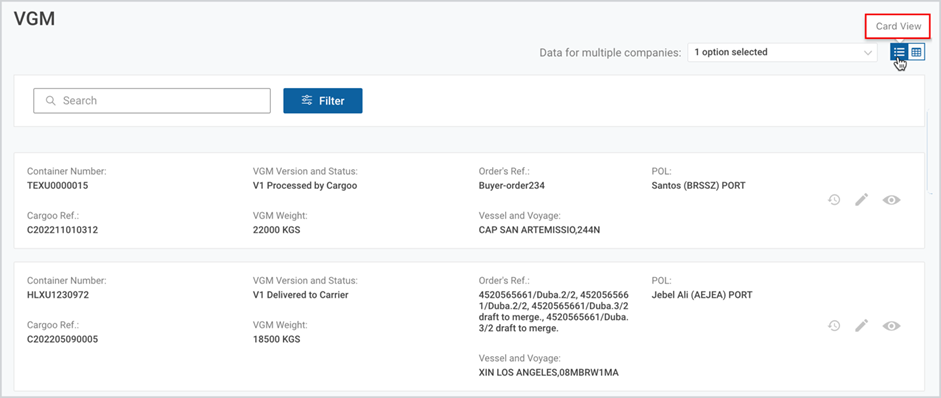Open history icon for container TEXU0000015

[834, 200]
